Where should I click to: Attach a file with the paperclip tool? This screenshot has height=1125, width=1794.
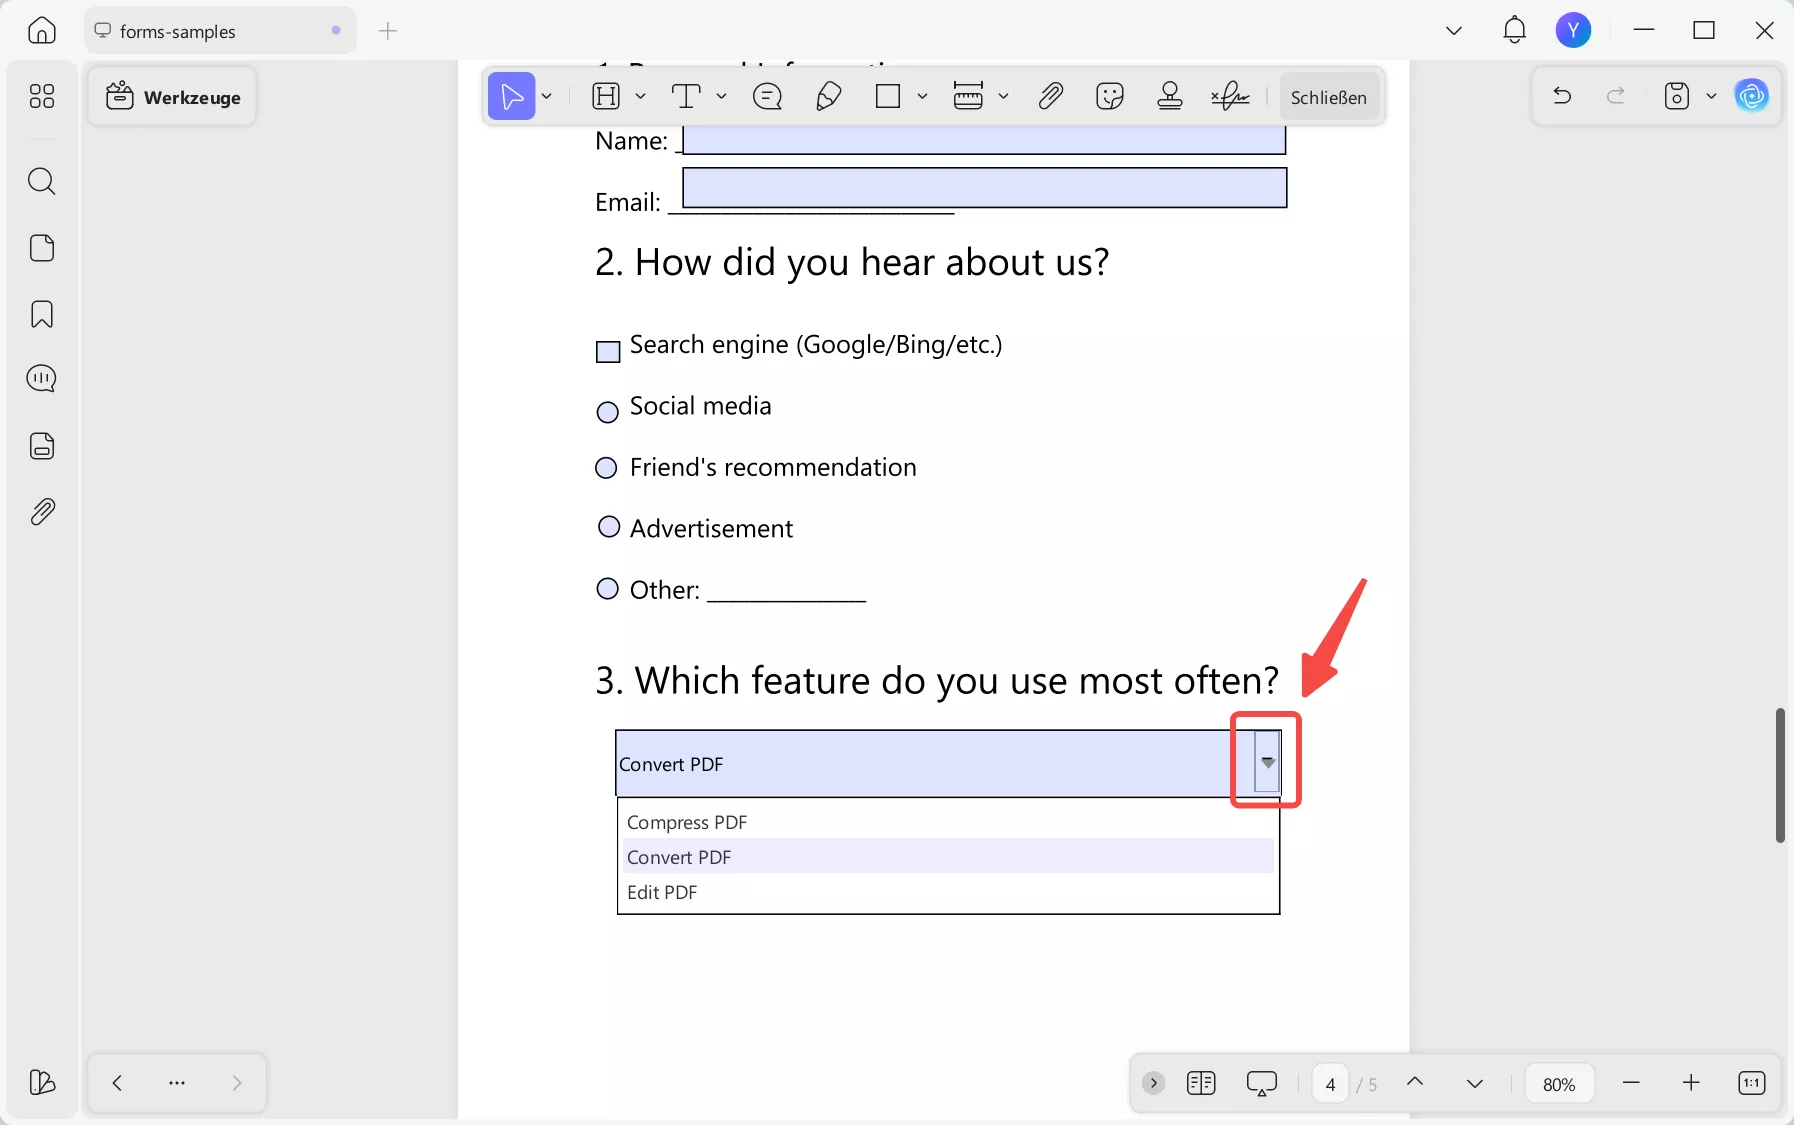(1051, 96)
